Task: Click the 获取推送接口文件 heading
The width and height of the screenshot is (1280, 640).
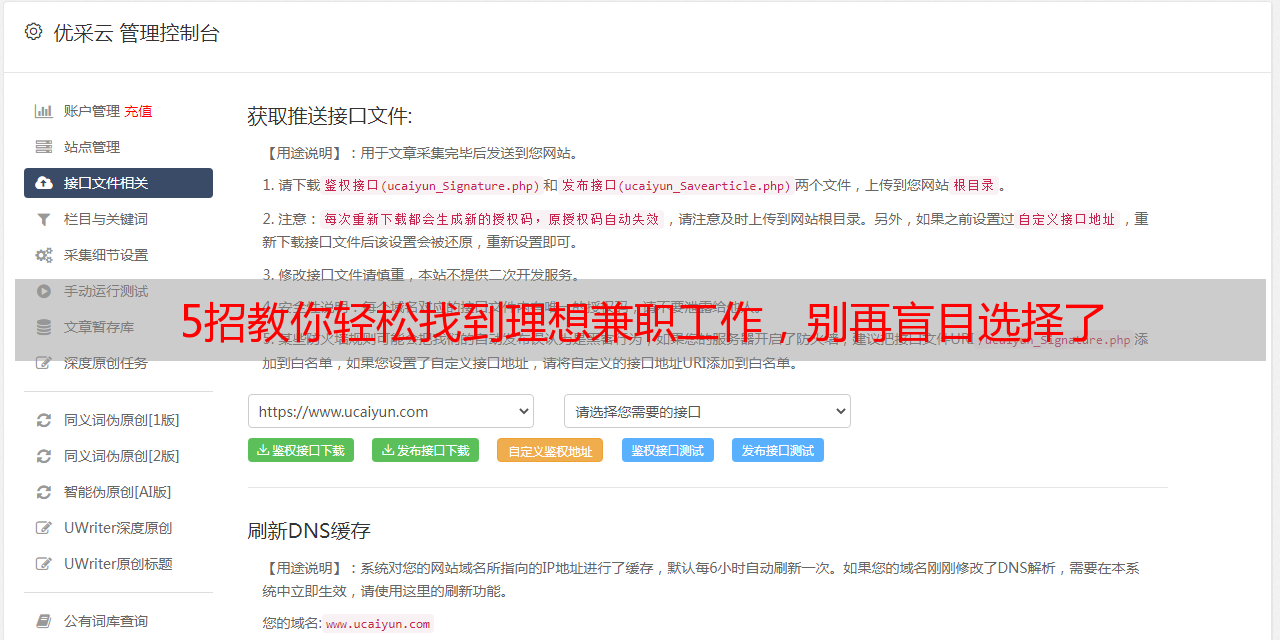Action: pos(330,116)
